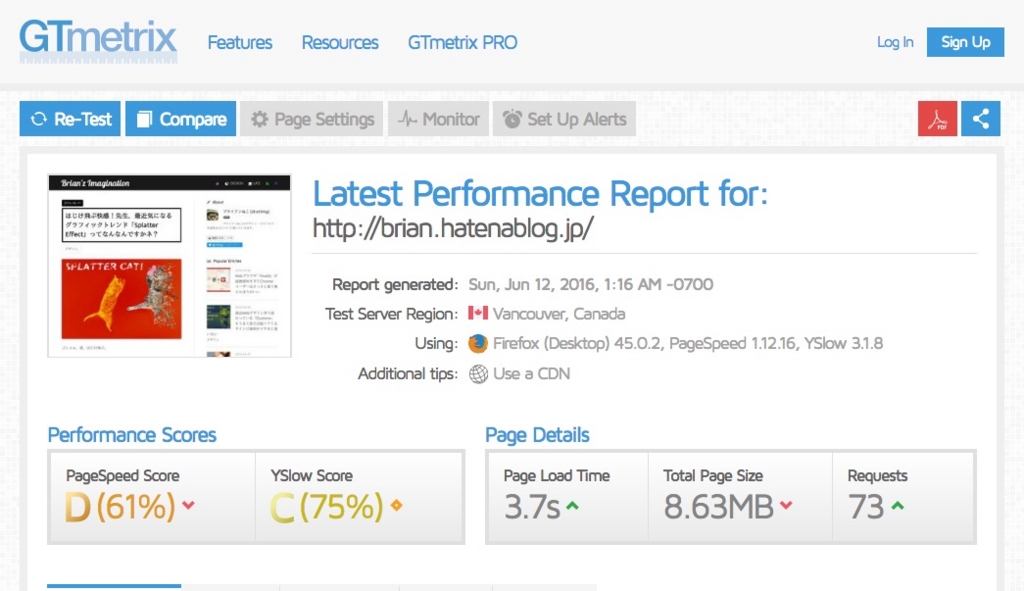Open the Resources menu item

pos(340,42)
